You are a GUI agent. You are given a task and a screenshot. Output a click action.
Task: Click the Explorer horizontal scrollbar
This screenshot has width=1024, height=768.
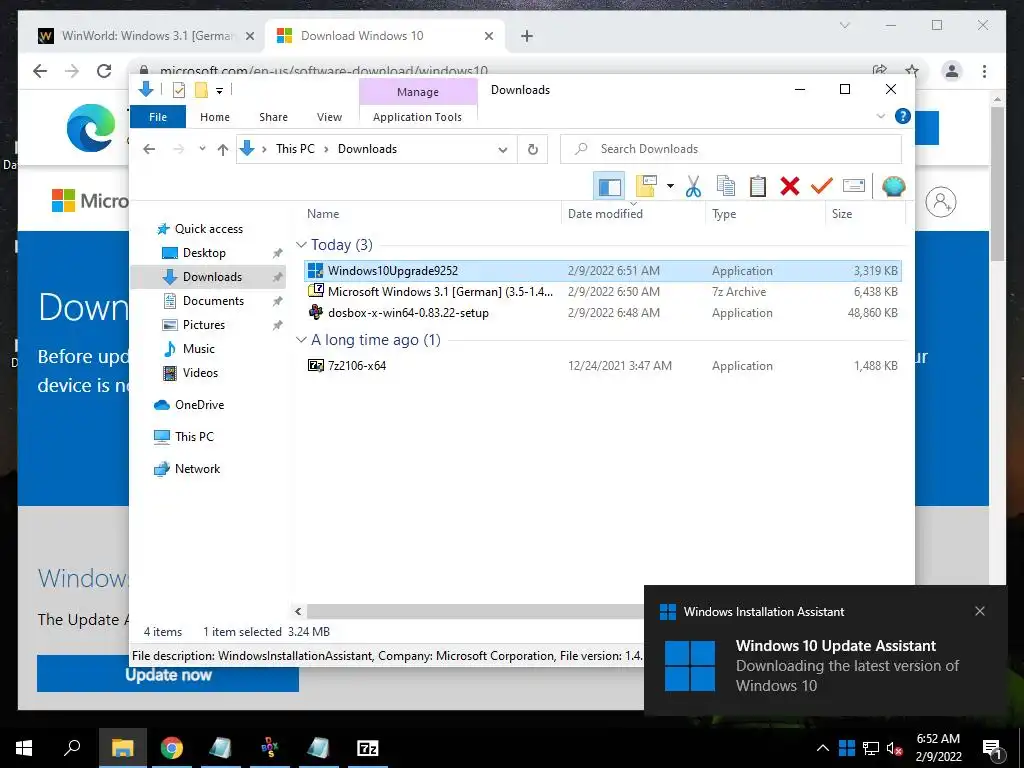[475, 611]
